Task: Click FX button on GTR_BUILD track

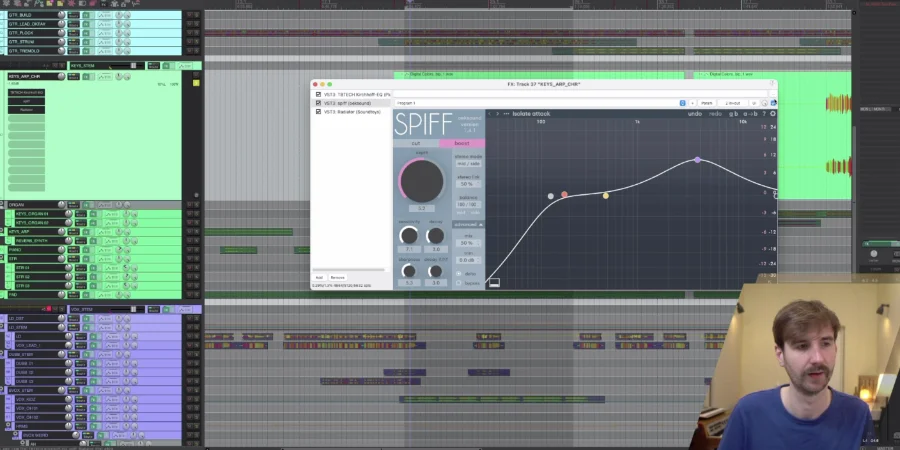Action: (x=86, y=15)
